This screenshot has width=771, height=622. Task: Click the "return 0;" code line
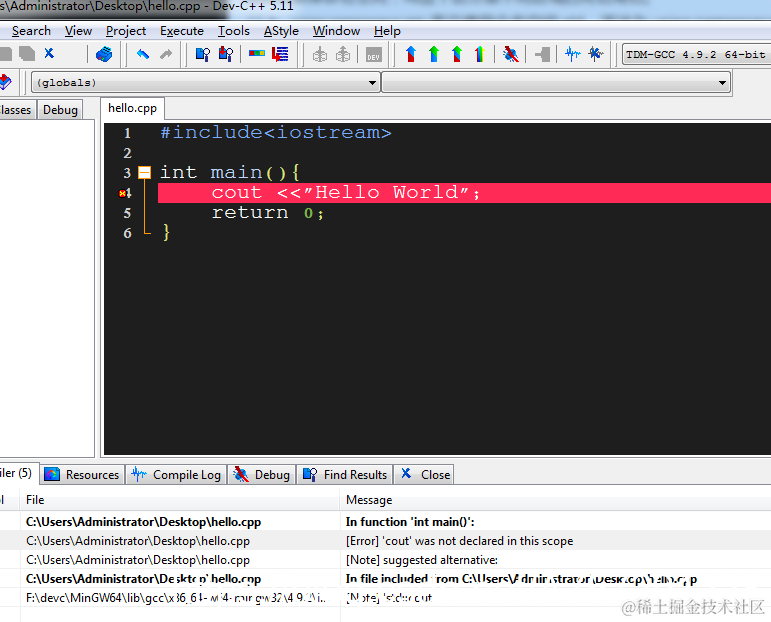click(267, 213)
